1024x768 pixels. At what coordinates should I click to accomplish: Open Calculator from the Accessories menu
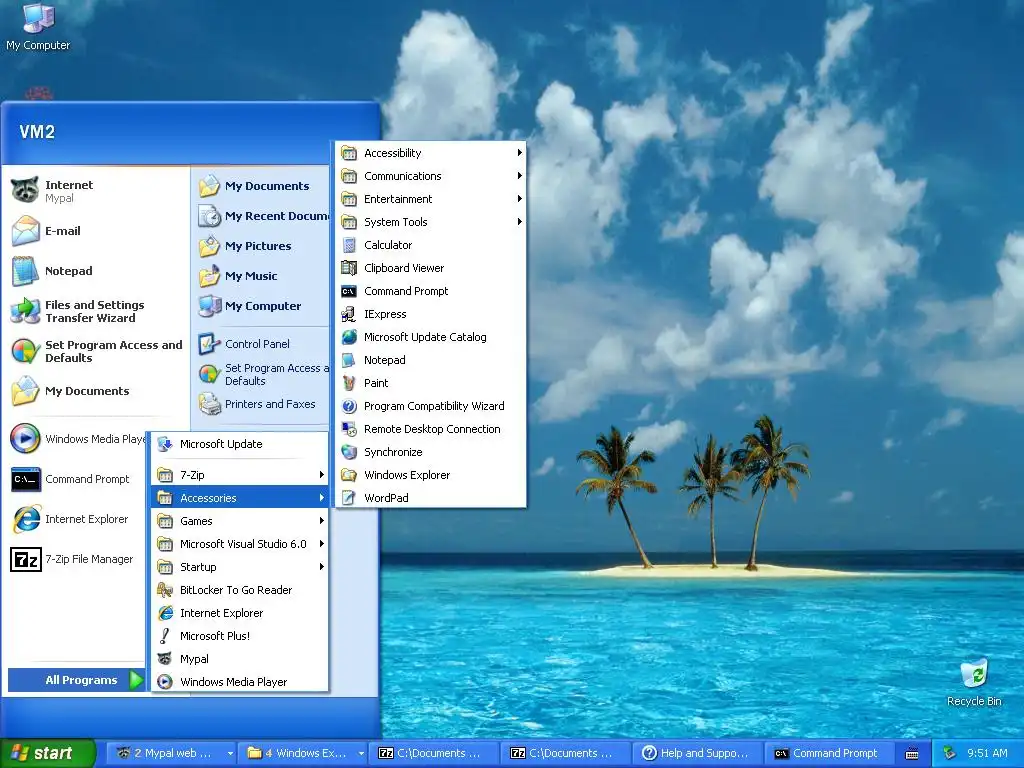pos(430,245)
